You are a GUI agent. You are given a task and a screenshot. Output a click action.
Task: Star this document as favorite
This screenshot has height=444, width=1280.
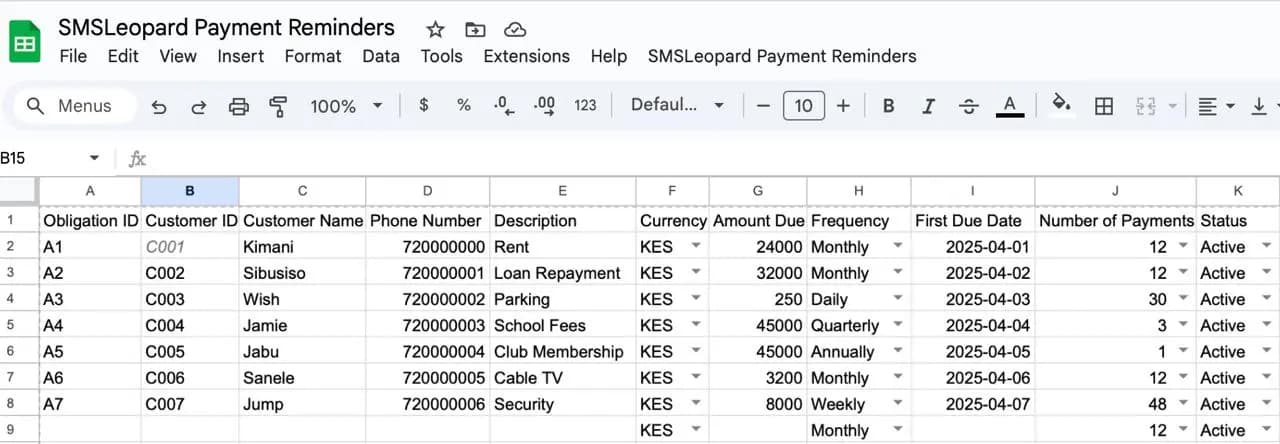click(435, 29)
